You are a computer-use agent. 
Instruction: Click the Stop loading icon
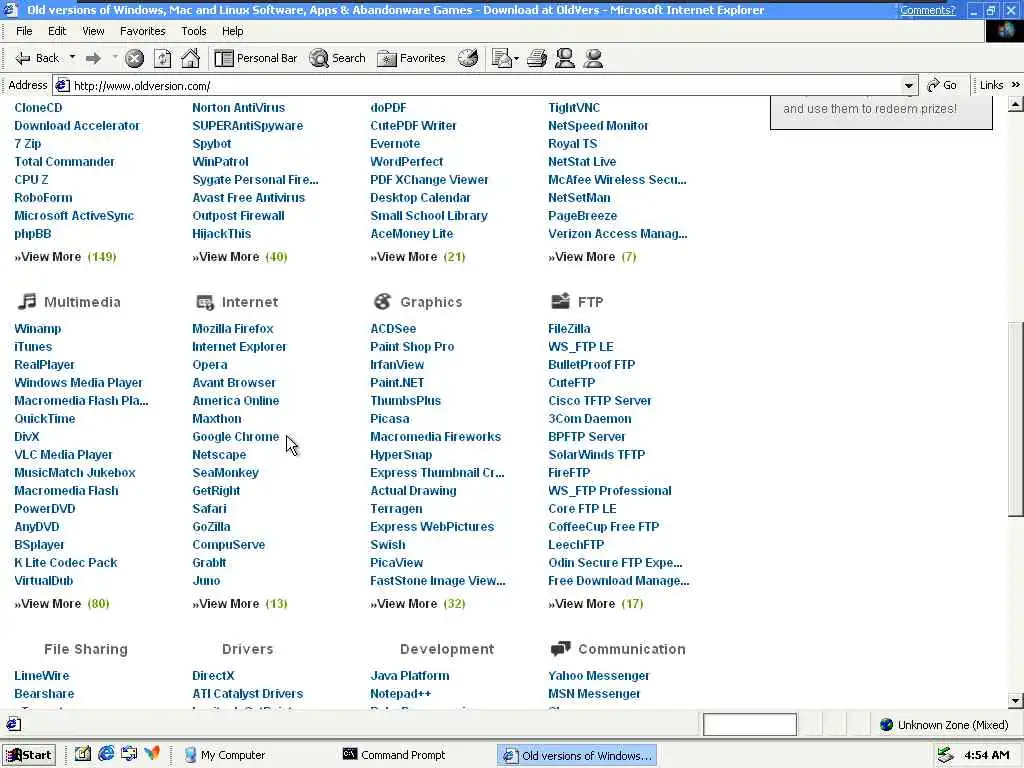coord(135,59)
